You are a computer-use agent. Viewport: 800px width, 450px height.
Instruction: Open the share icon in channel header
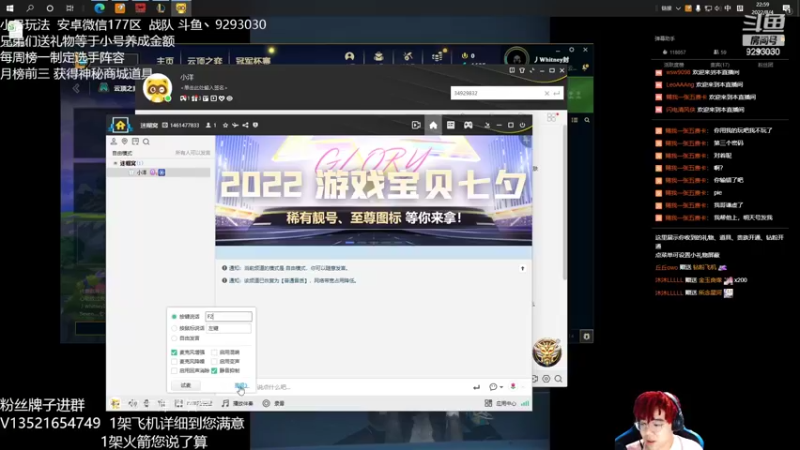[245, 125]
